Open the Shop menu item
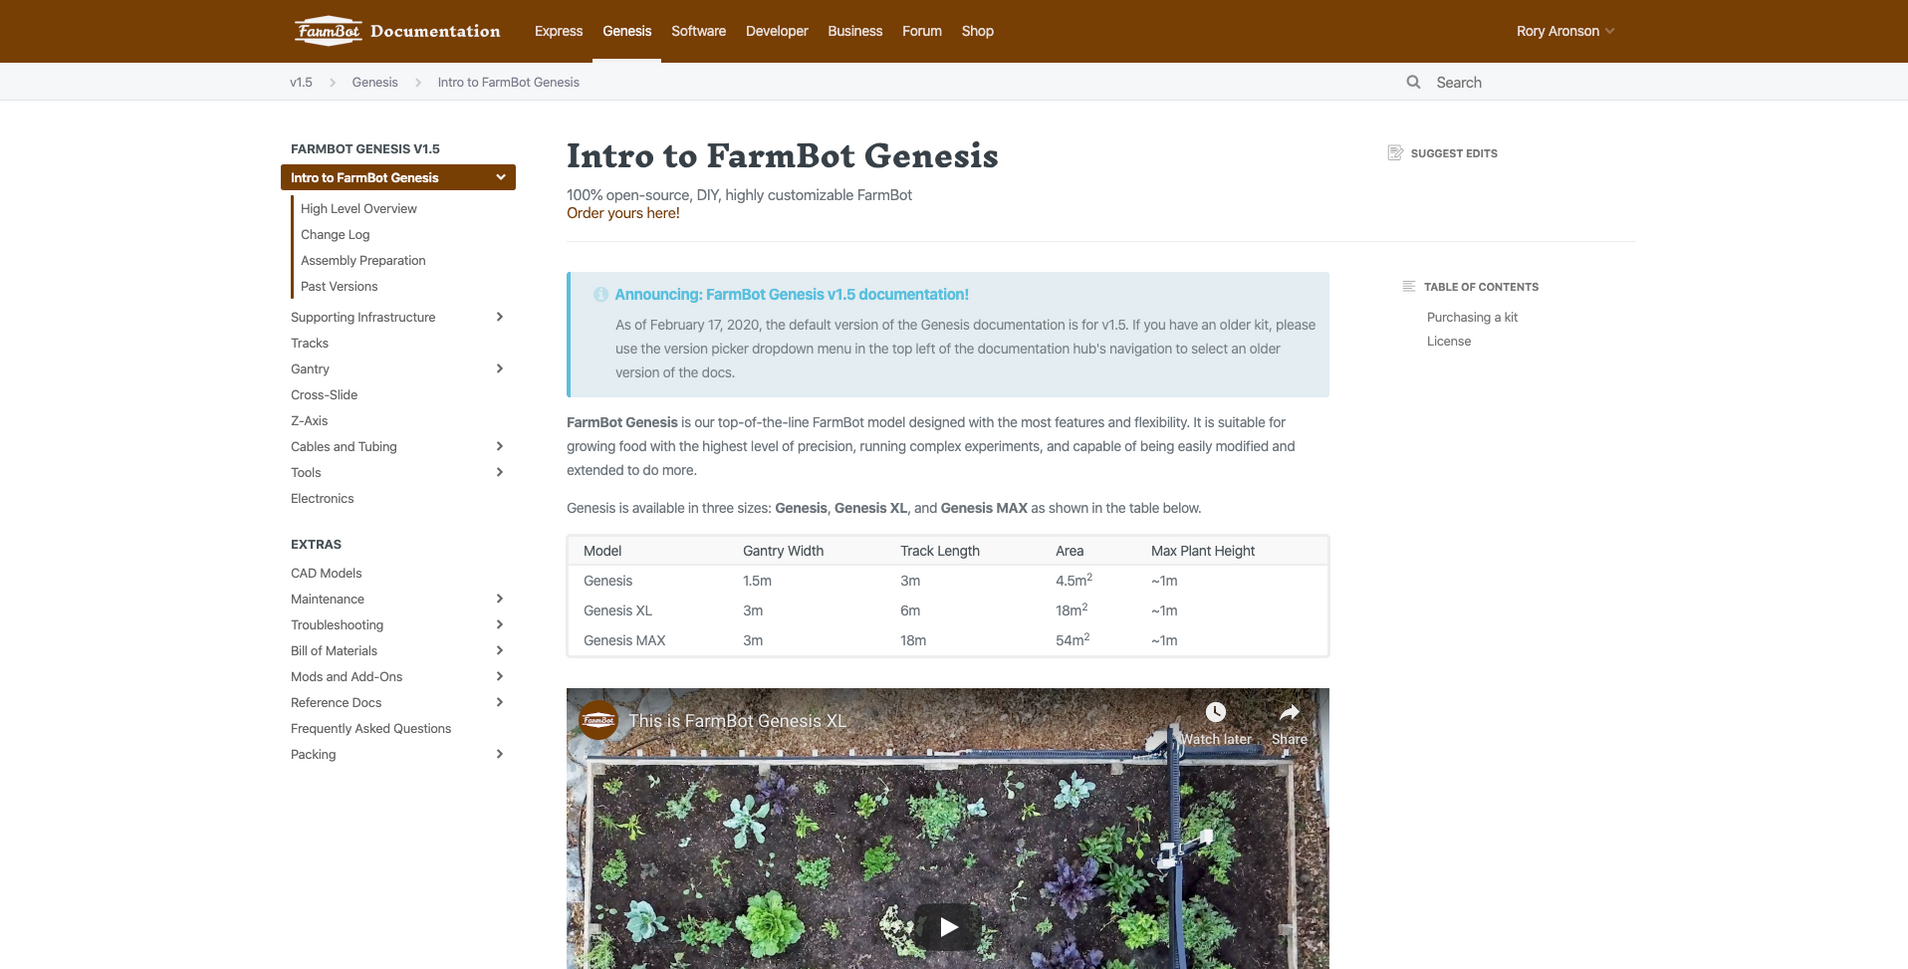Image resolution: width=1908 pixels, height=969 pixels. coord(977,31)
